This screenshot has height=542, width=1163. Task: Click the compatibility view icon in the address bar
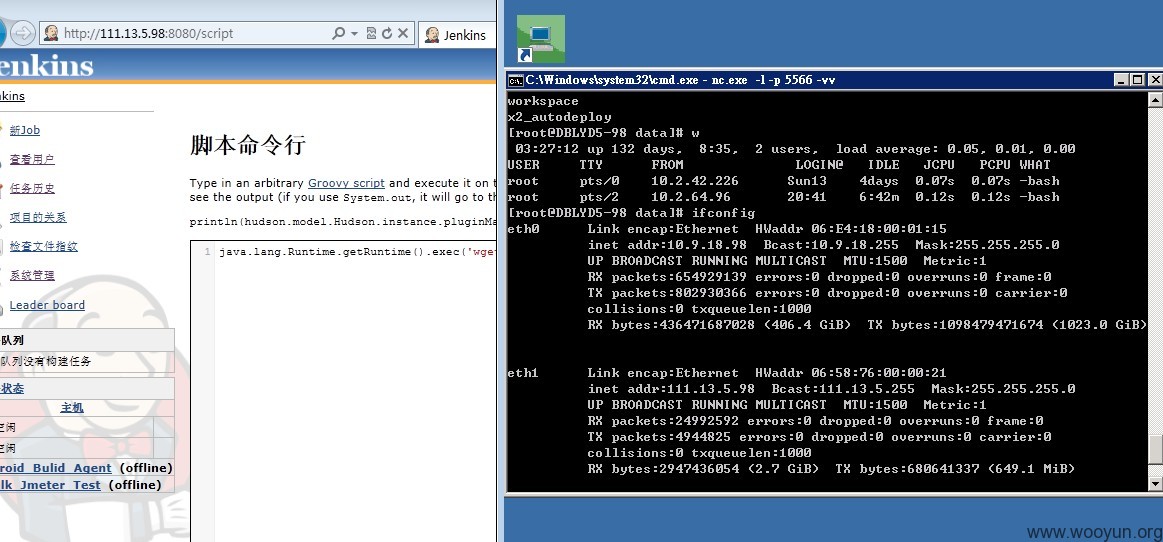(x=371, y=33)
